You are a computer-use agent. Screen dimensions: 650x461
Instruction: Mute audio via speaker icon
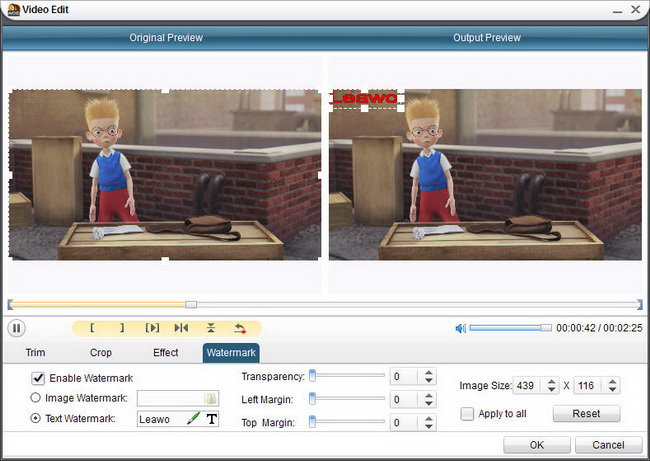point(461,328)
